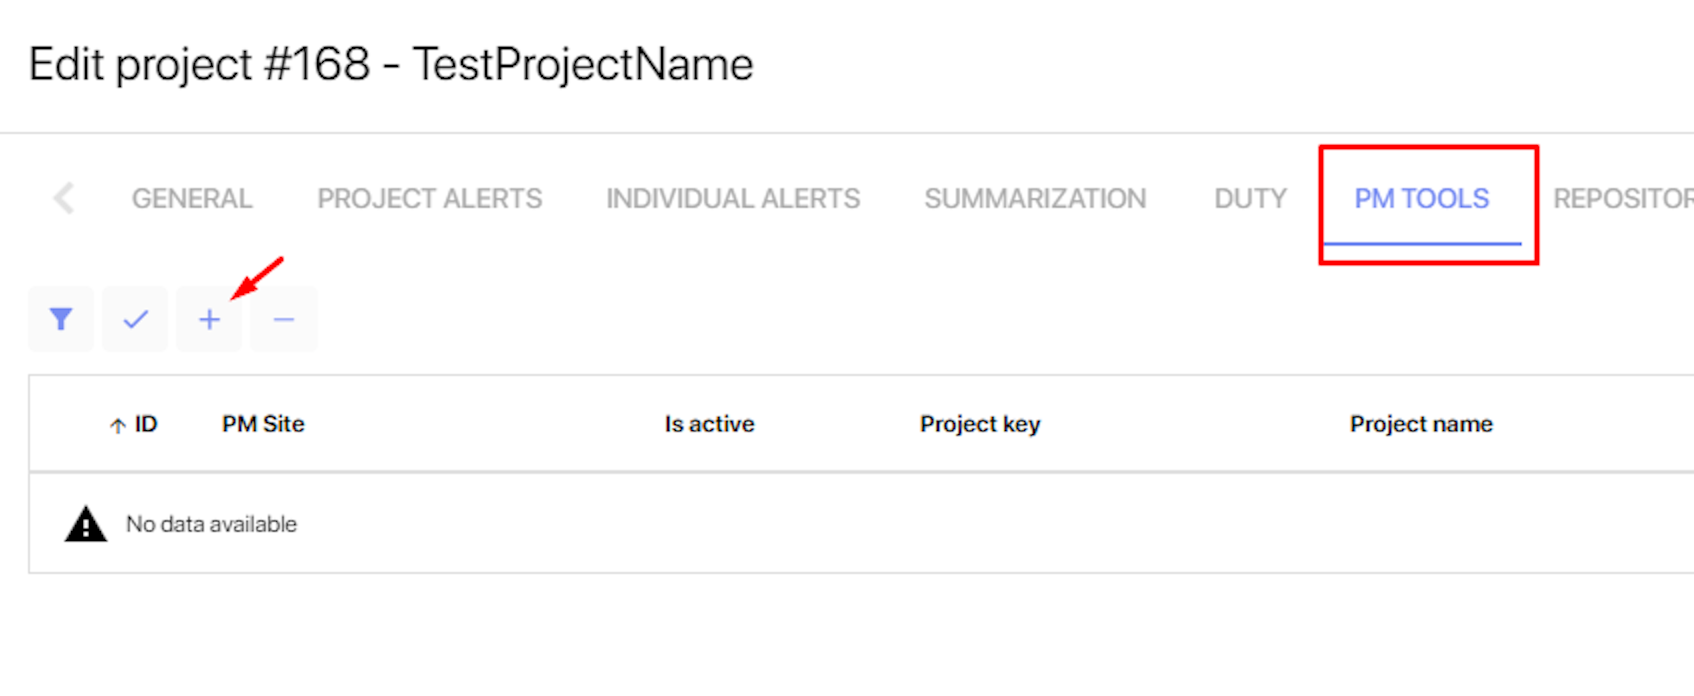Image resolution: width=1694 pixels, height=696 pixels.
Task: Select the PM TOOLS tab
Action: click(1422, 198)
